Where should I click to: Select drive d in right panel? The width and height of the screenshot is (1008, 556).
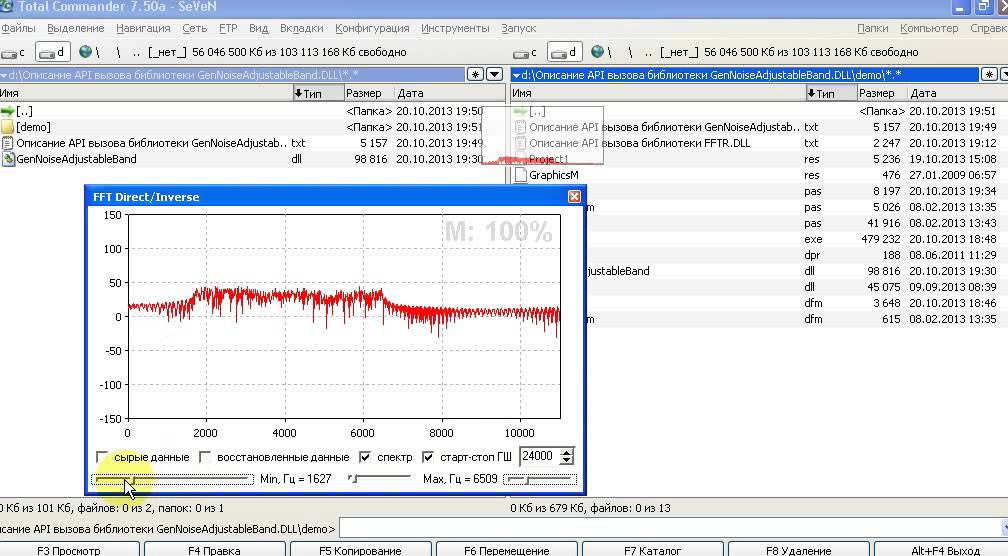tap(564, 52)
